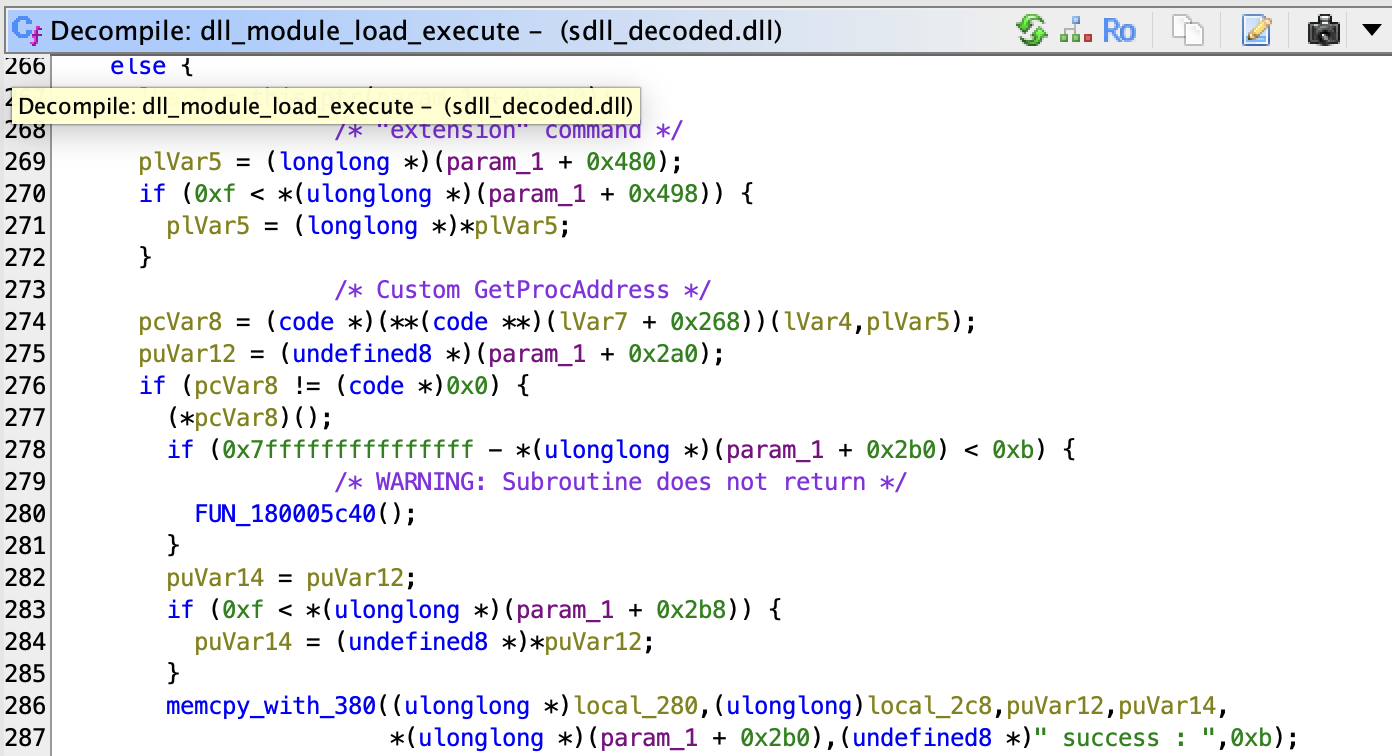Click line number 280
Screen dimensions: 1392x756
pos(24,514)
